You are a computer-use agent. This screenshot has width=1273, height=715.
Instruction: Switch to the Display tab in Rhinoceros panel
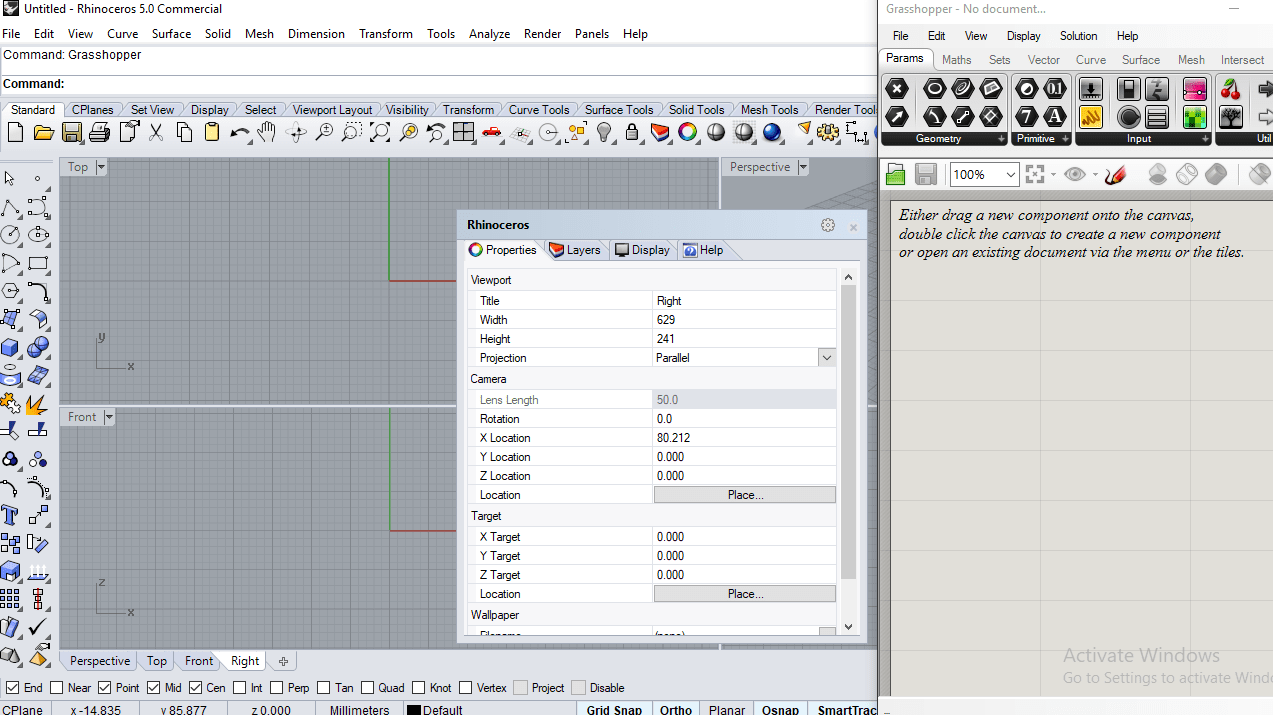(642, 250)
